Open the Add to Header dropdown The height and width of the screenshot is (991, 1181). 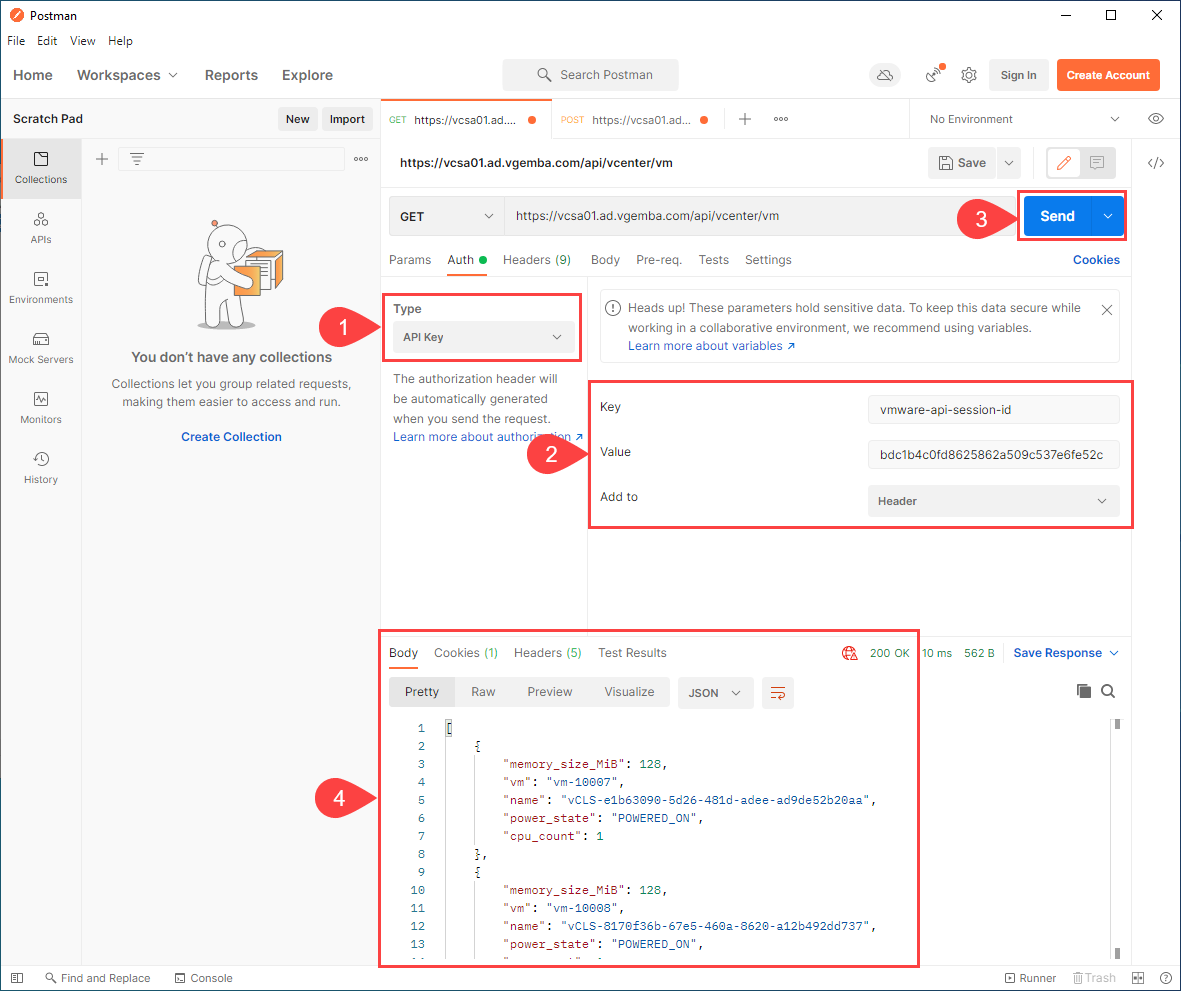click(x=993, y=501)
